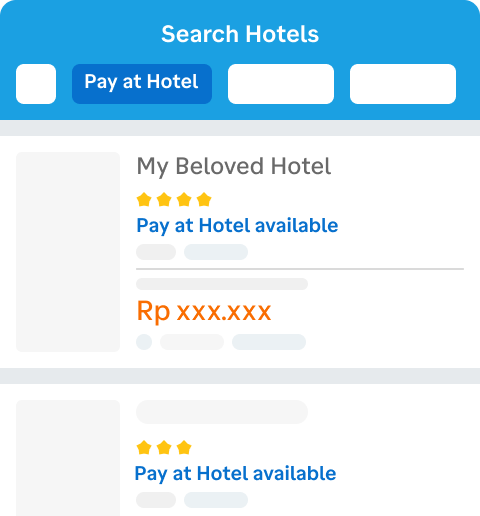Open Pay at Hotel available on My Beloved Hotel
This screenshot has width=480, height=516.
237,226
